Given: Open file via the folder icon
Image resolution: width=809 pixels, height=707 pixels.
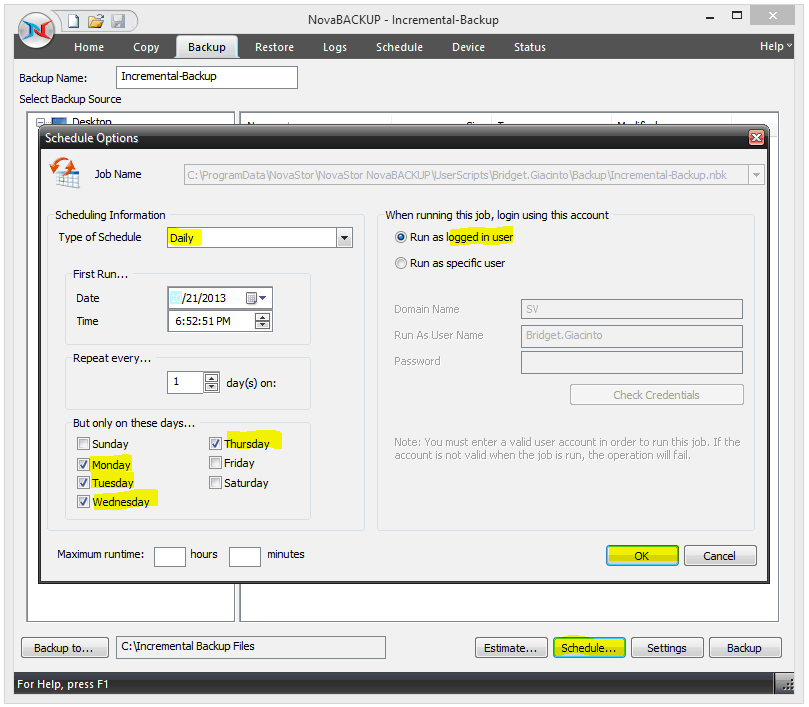Looking at the screenshot, I should pyautogui.click(x=96, y=21).
